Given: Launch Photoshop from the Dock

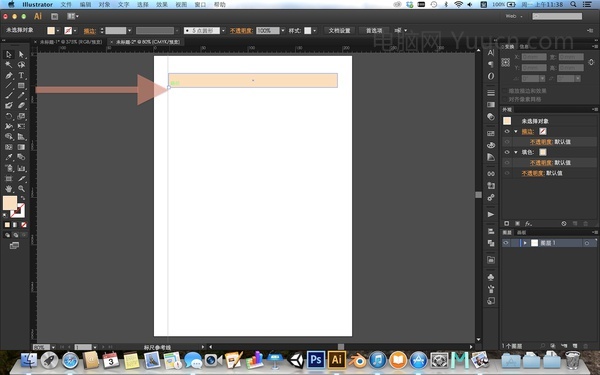Looking at the screenshot, I should pos(316,360).
